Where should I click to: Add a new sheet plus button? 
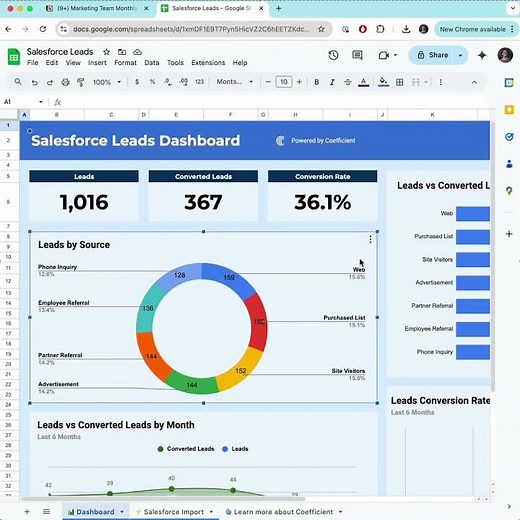click(x=27, y=511)
